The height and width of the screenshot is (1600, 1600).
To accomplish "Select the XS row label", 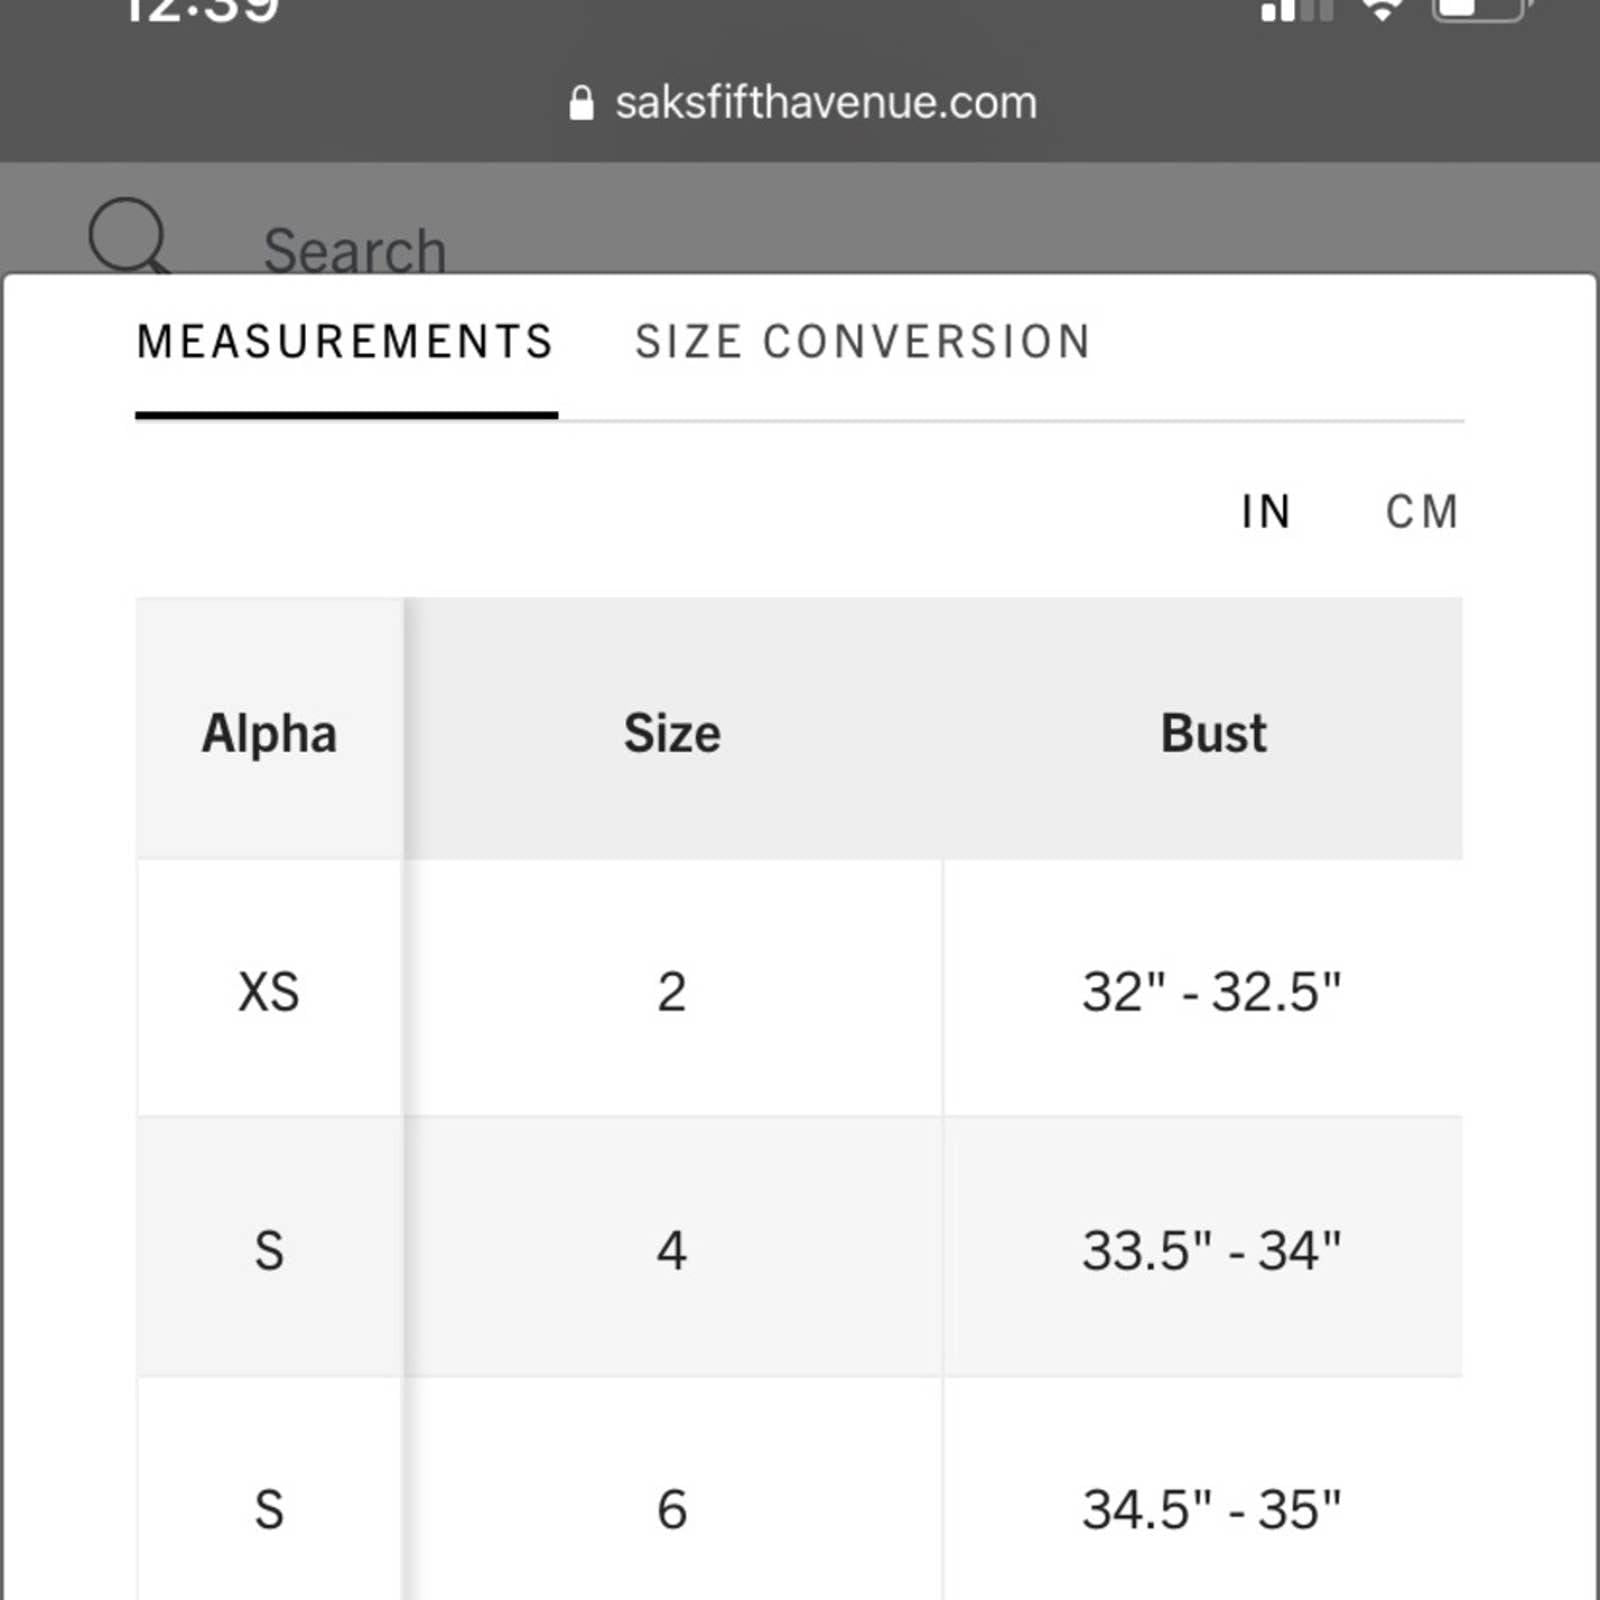I will tap(269, 989).
